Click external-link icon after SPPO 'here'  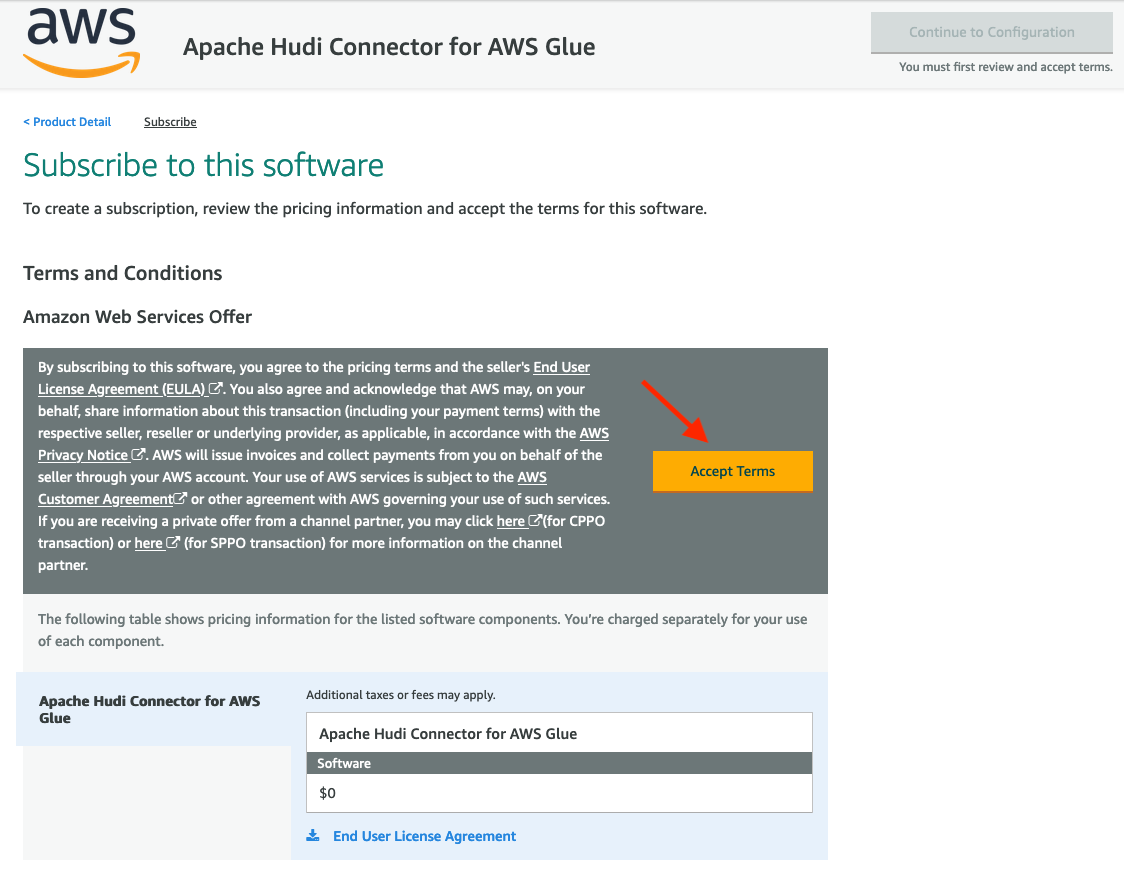173,543
